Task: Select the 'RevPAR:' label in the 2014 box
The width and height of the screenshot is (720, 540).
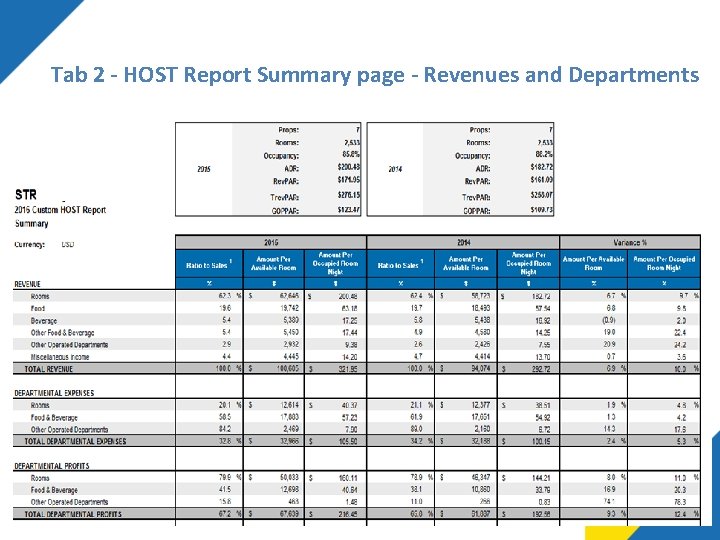Action: pos(477,181)
